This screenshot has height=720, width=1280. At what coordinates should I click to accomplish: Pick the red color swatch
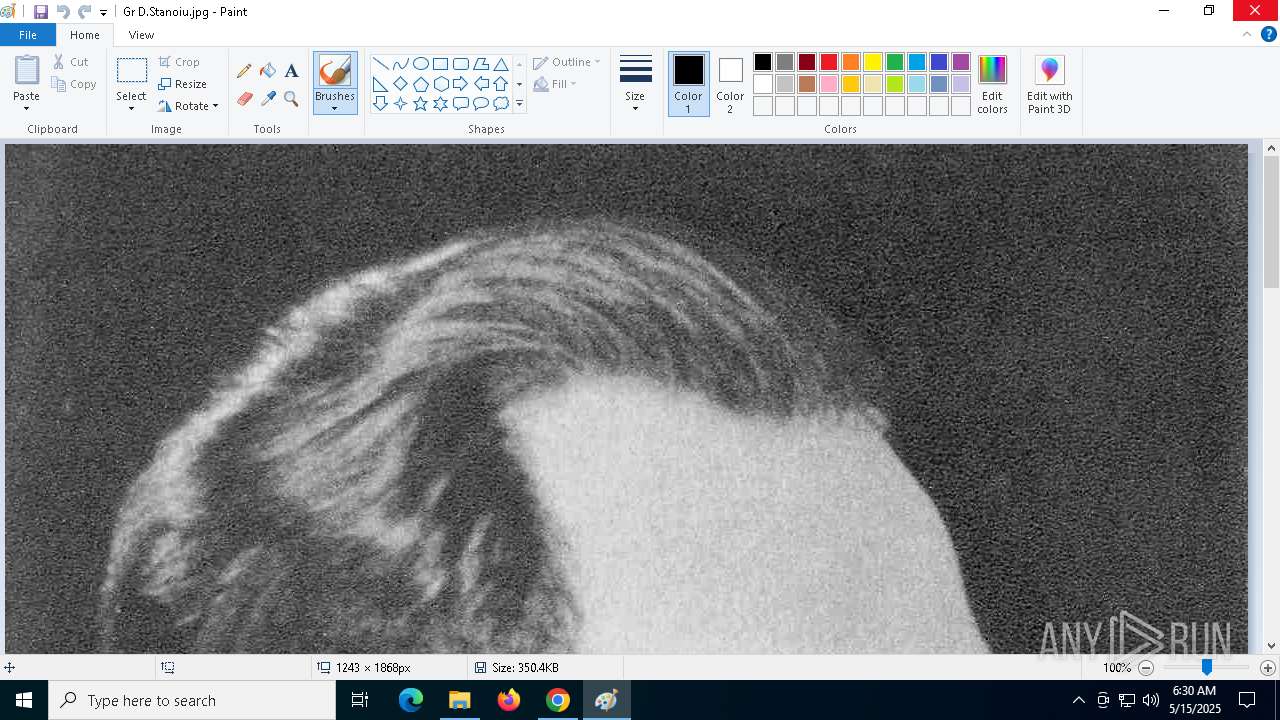(829, 62)
